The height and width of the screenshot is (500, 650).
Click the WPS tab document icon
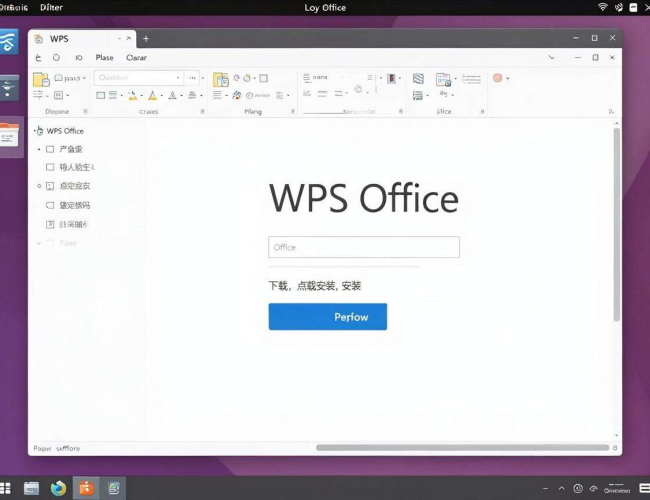39,39
